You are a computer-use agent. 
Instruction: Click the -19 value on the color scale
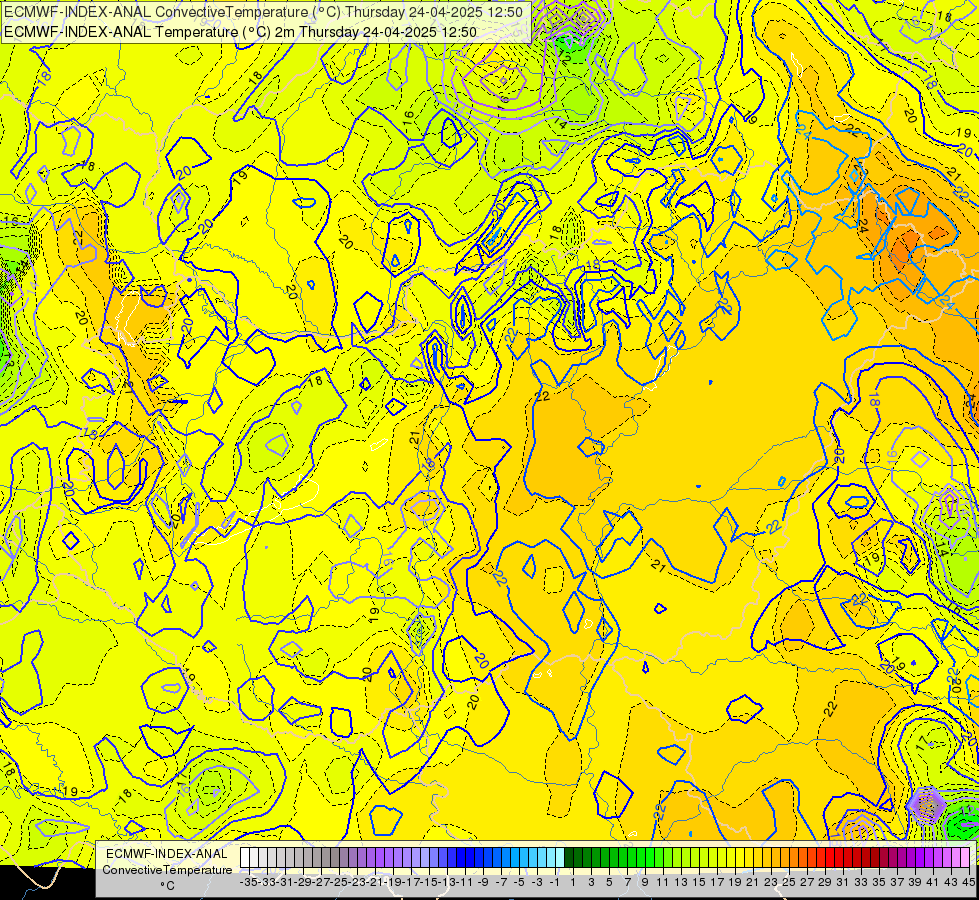393,882
